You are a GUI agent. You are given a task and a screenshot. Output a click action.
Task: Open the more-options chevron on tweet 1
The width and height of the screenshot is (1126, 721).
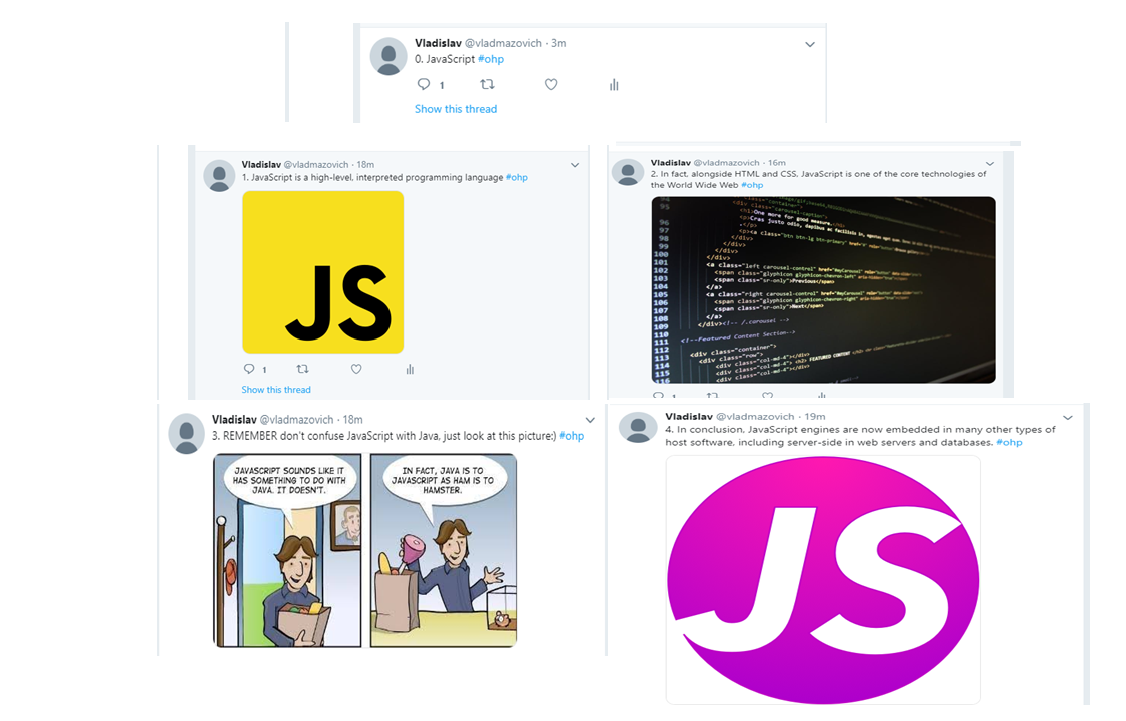click(575, 165)
